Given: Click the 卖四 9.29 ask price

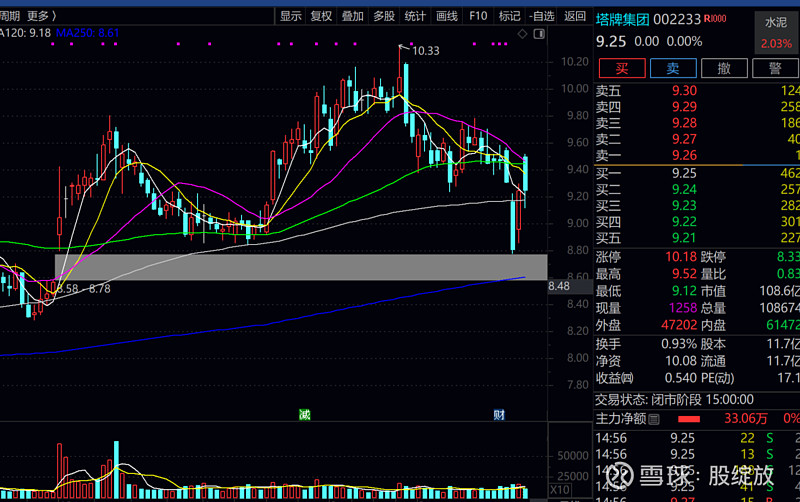Looking at the screenshot, I should pos(684,107).
